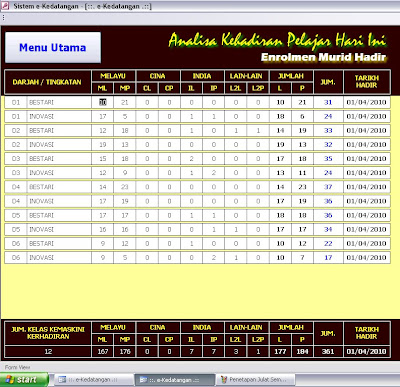The height and width of the screenshot is (387, 400).
Task: Click ML total 167 in summary footer
Action: click(103, 351)
